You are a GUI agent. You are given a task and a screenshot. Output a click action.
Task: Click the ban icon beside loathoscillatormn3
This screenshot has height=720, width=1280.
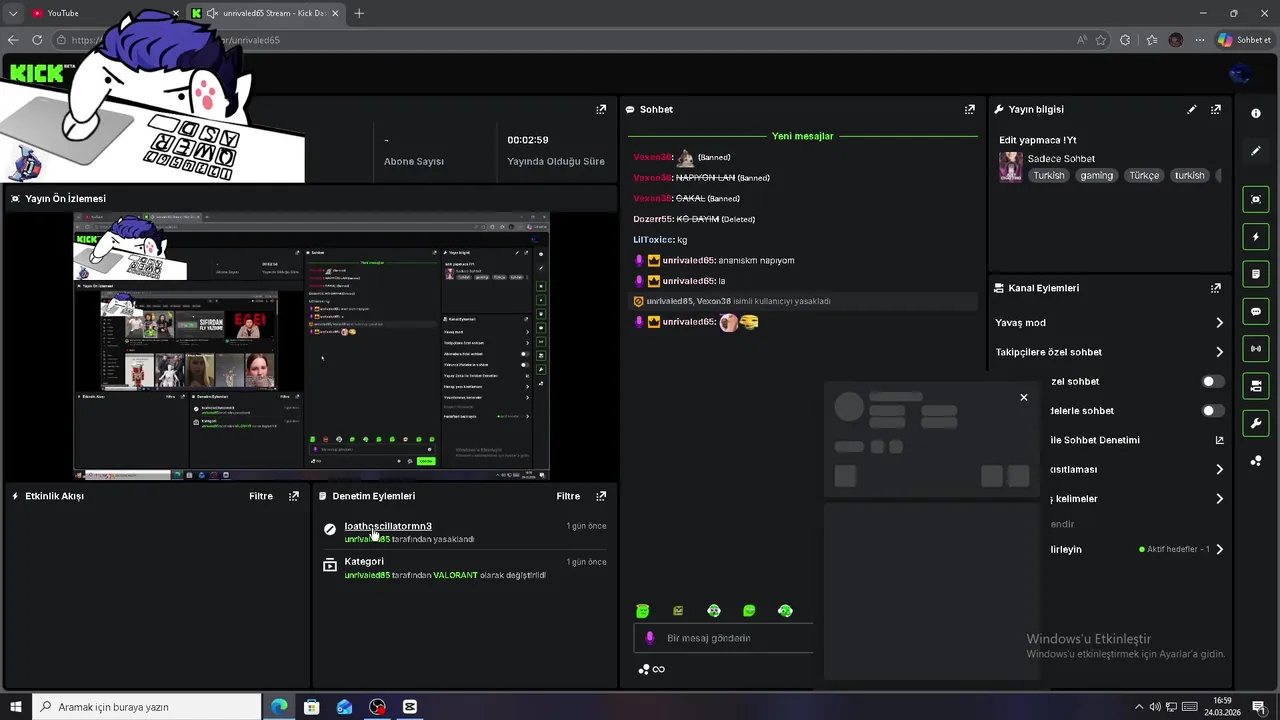pyautogui.click(x=330, y=529)
